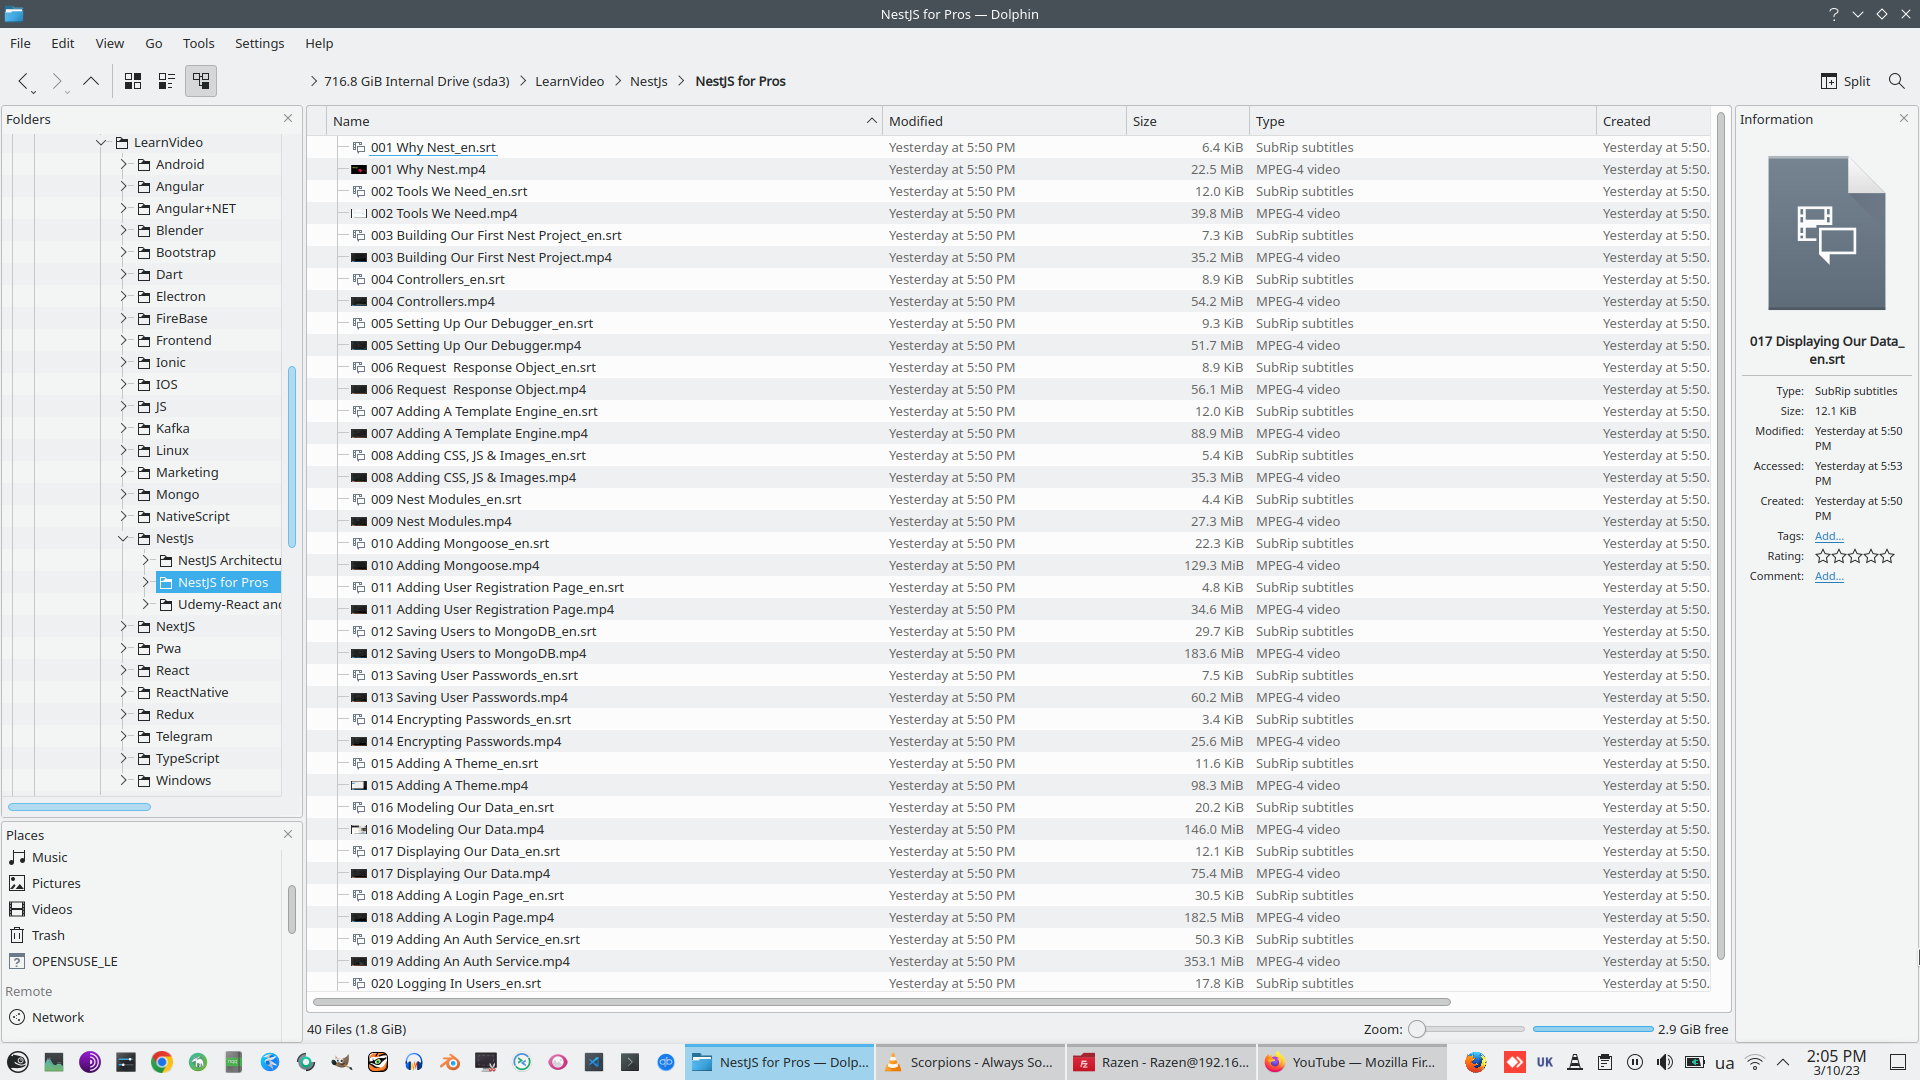Image resolution: width=1920 pixels, height=1080 pixels.
Task: Open the Tools menu
Action: pyautogui.click(x=198, y=43)
